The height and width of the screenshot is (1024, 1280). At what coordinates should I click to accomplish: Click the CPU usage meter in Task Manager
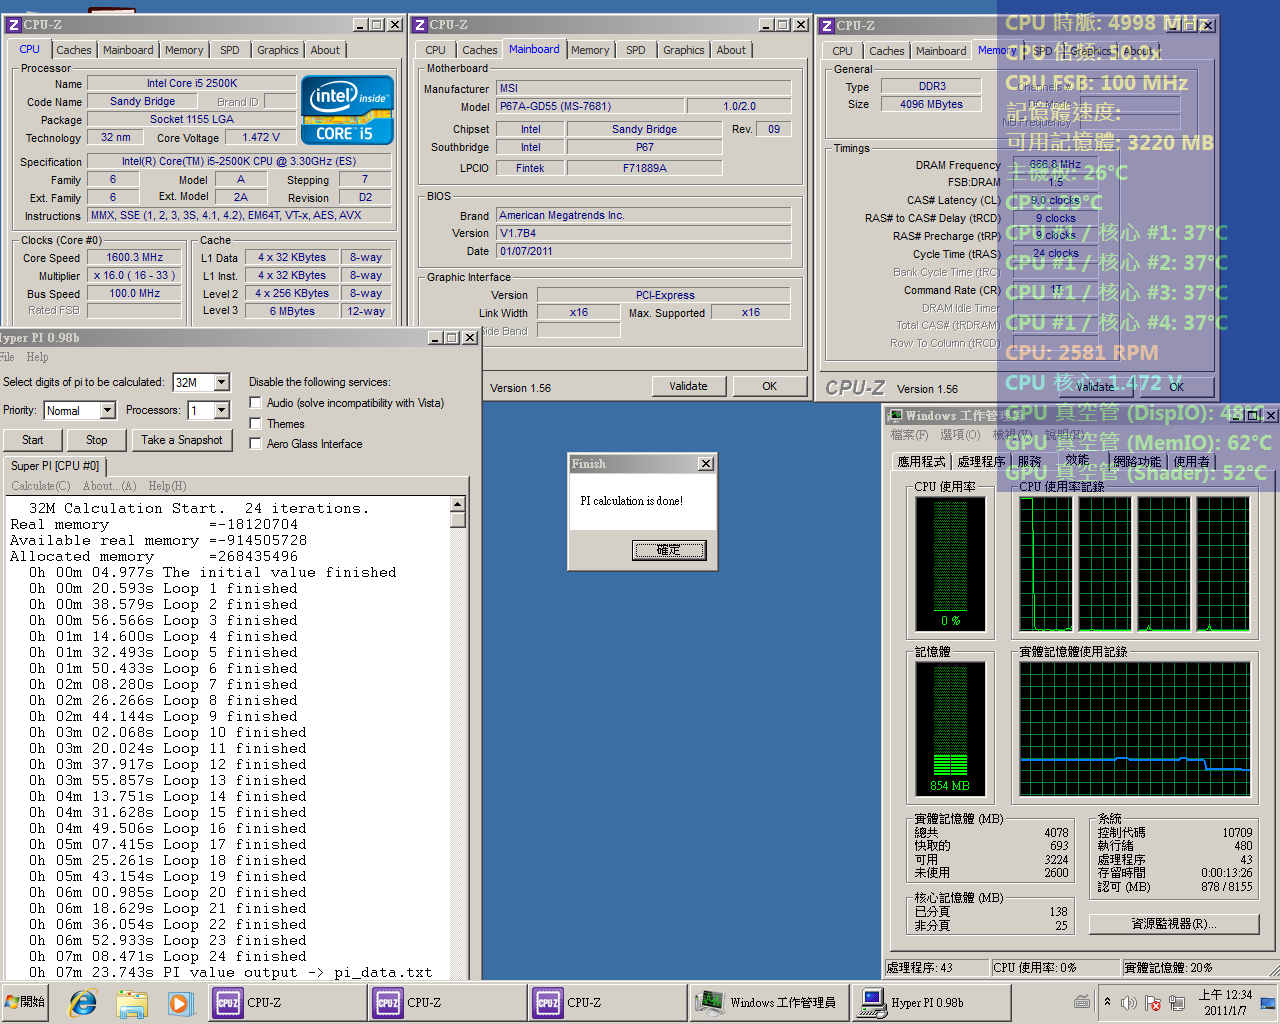(x=950, y=564)
